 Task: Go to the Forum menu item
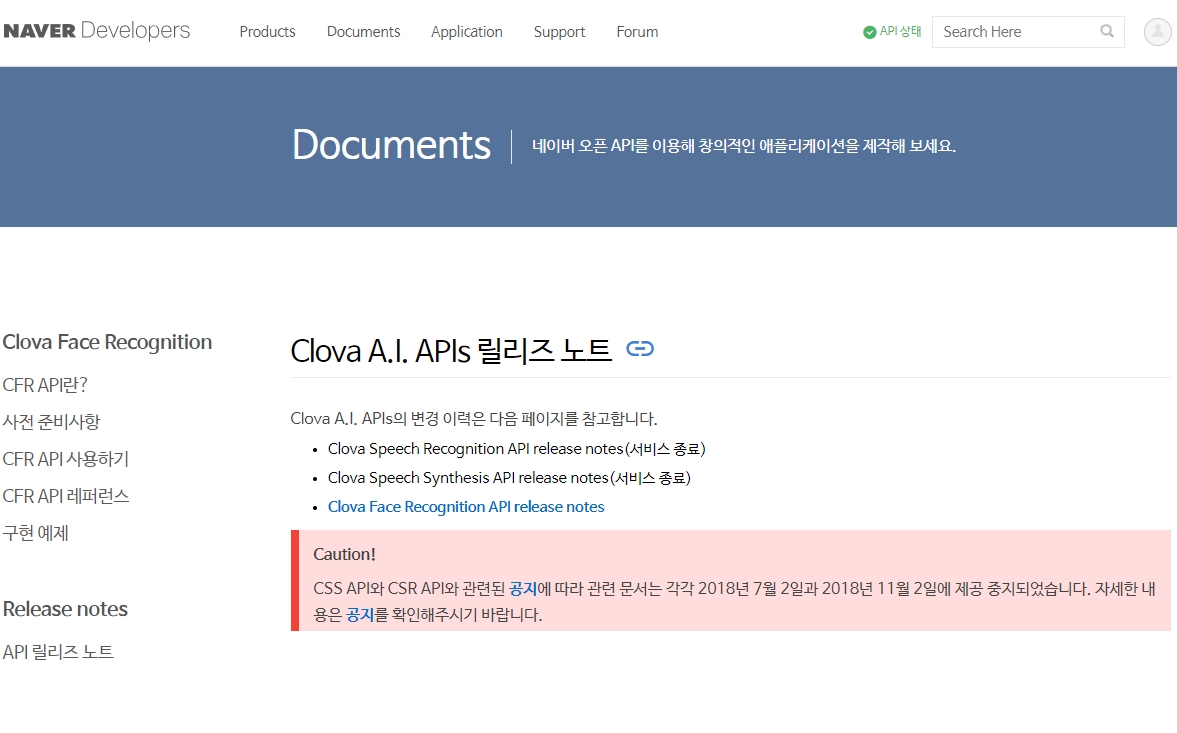pos(637,32)
